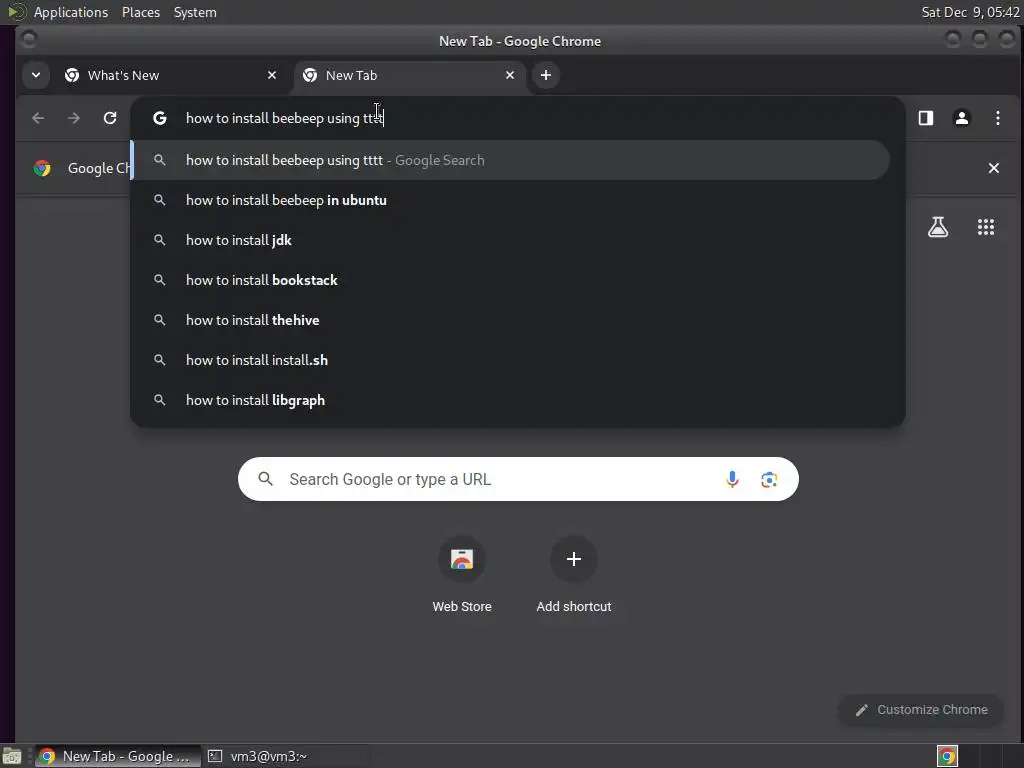The width and height of the screenshot is (1024, 768).
Task: Open the Web Store shortcut
Action: click(x=462, y=575)
